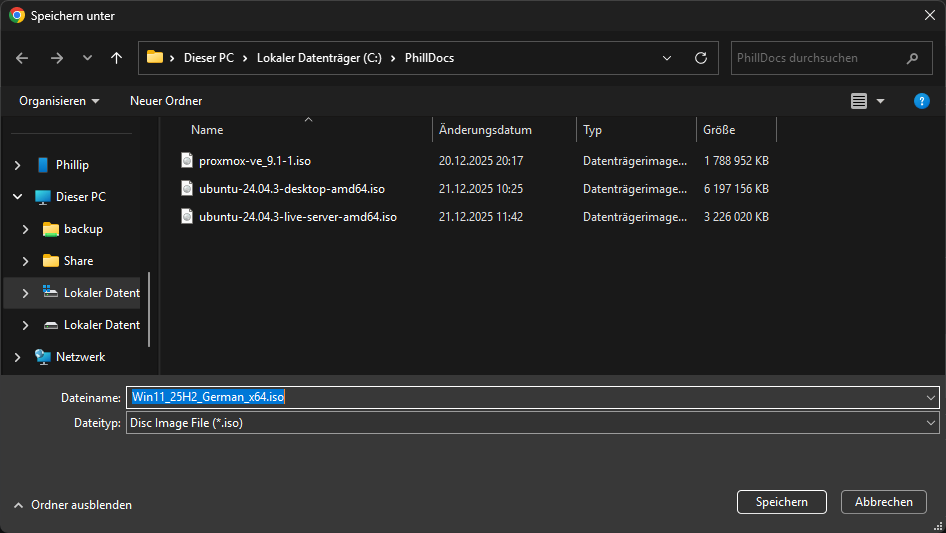Click the back navigation arrow
This screenshot has height=533, width=946.
[22, 58]
